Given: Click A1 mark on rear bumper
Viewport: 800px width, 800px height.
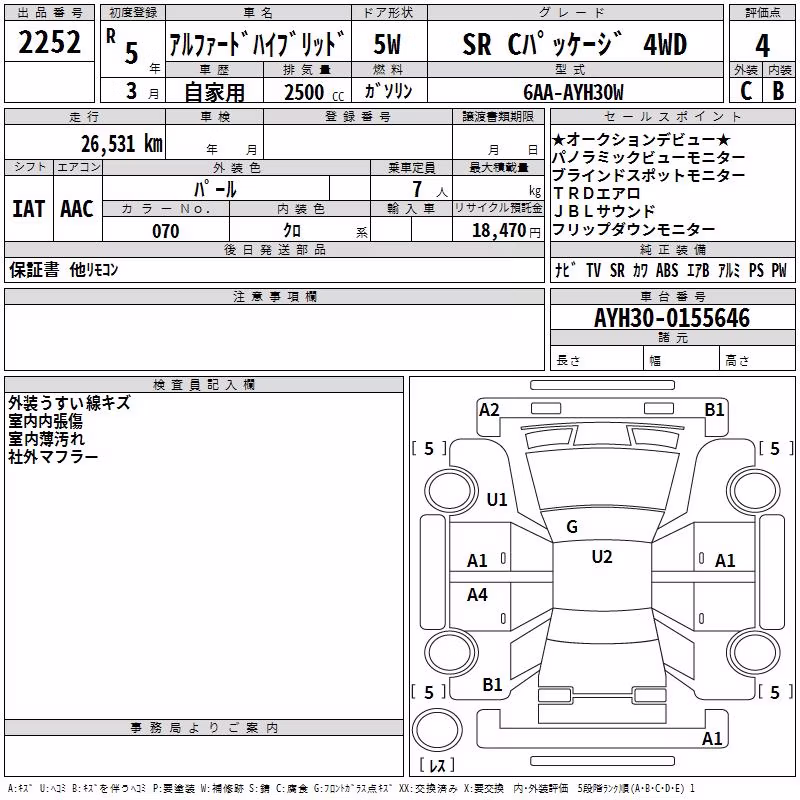Looking at the screenshot, I should click(712, 738).
